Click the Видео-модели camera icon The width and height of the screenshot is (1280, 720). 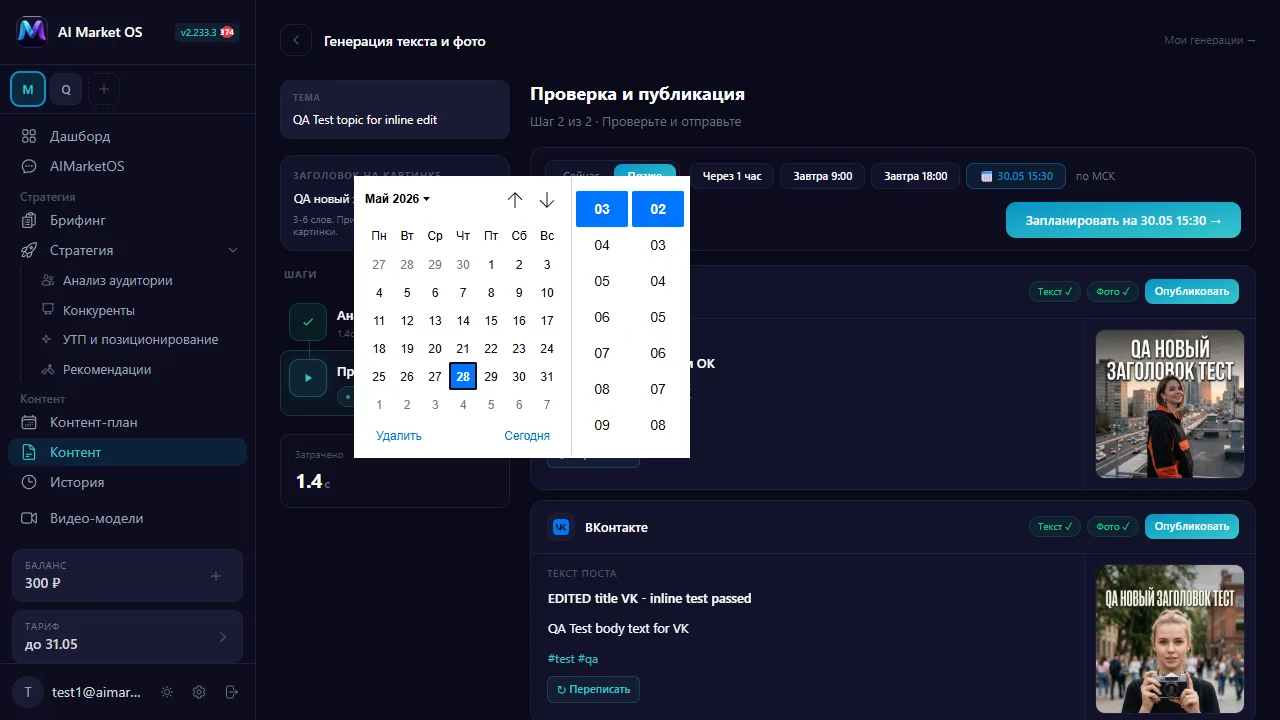click(x=30, y=518)
